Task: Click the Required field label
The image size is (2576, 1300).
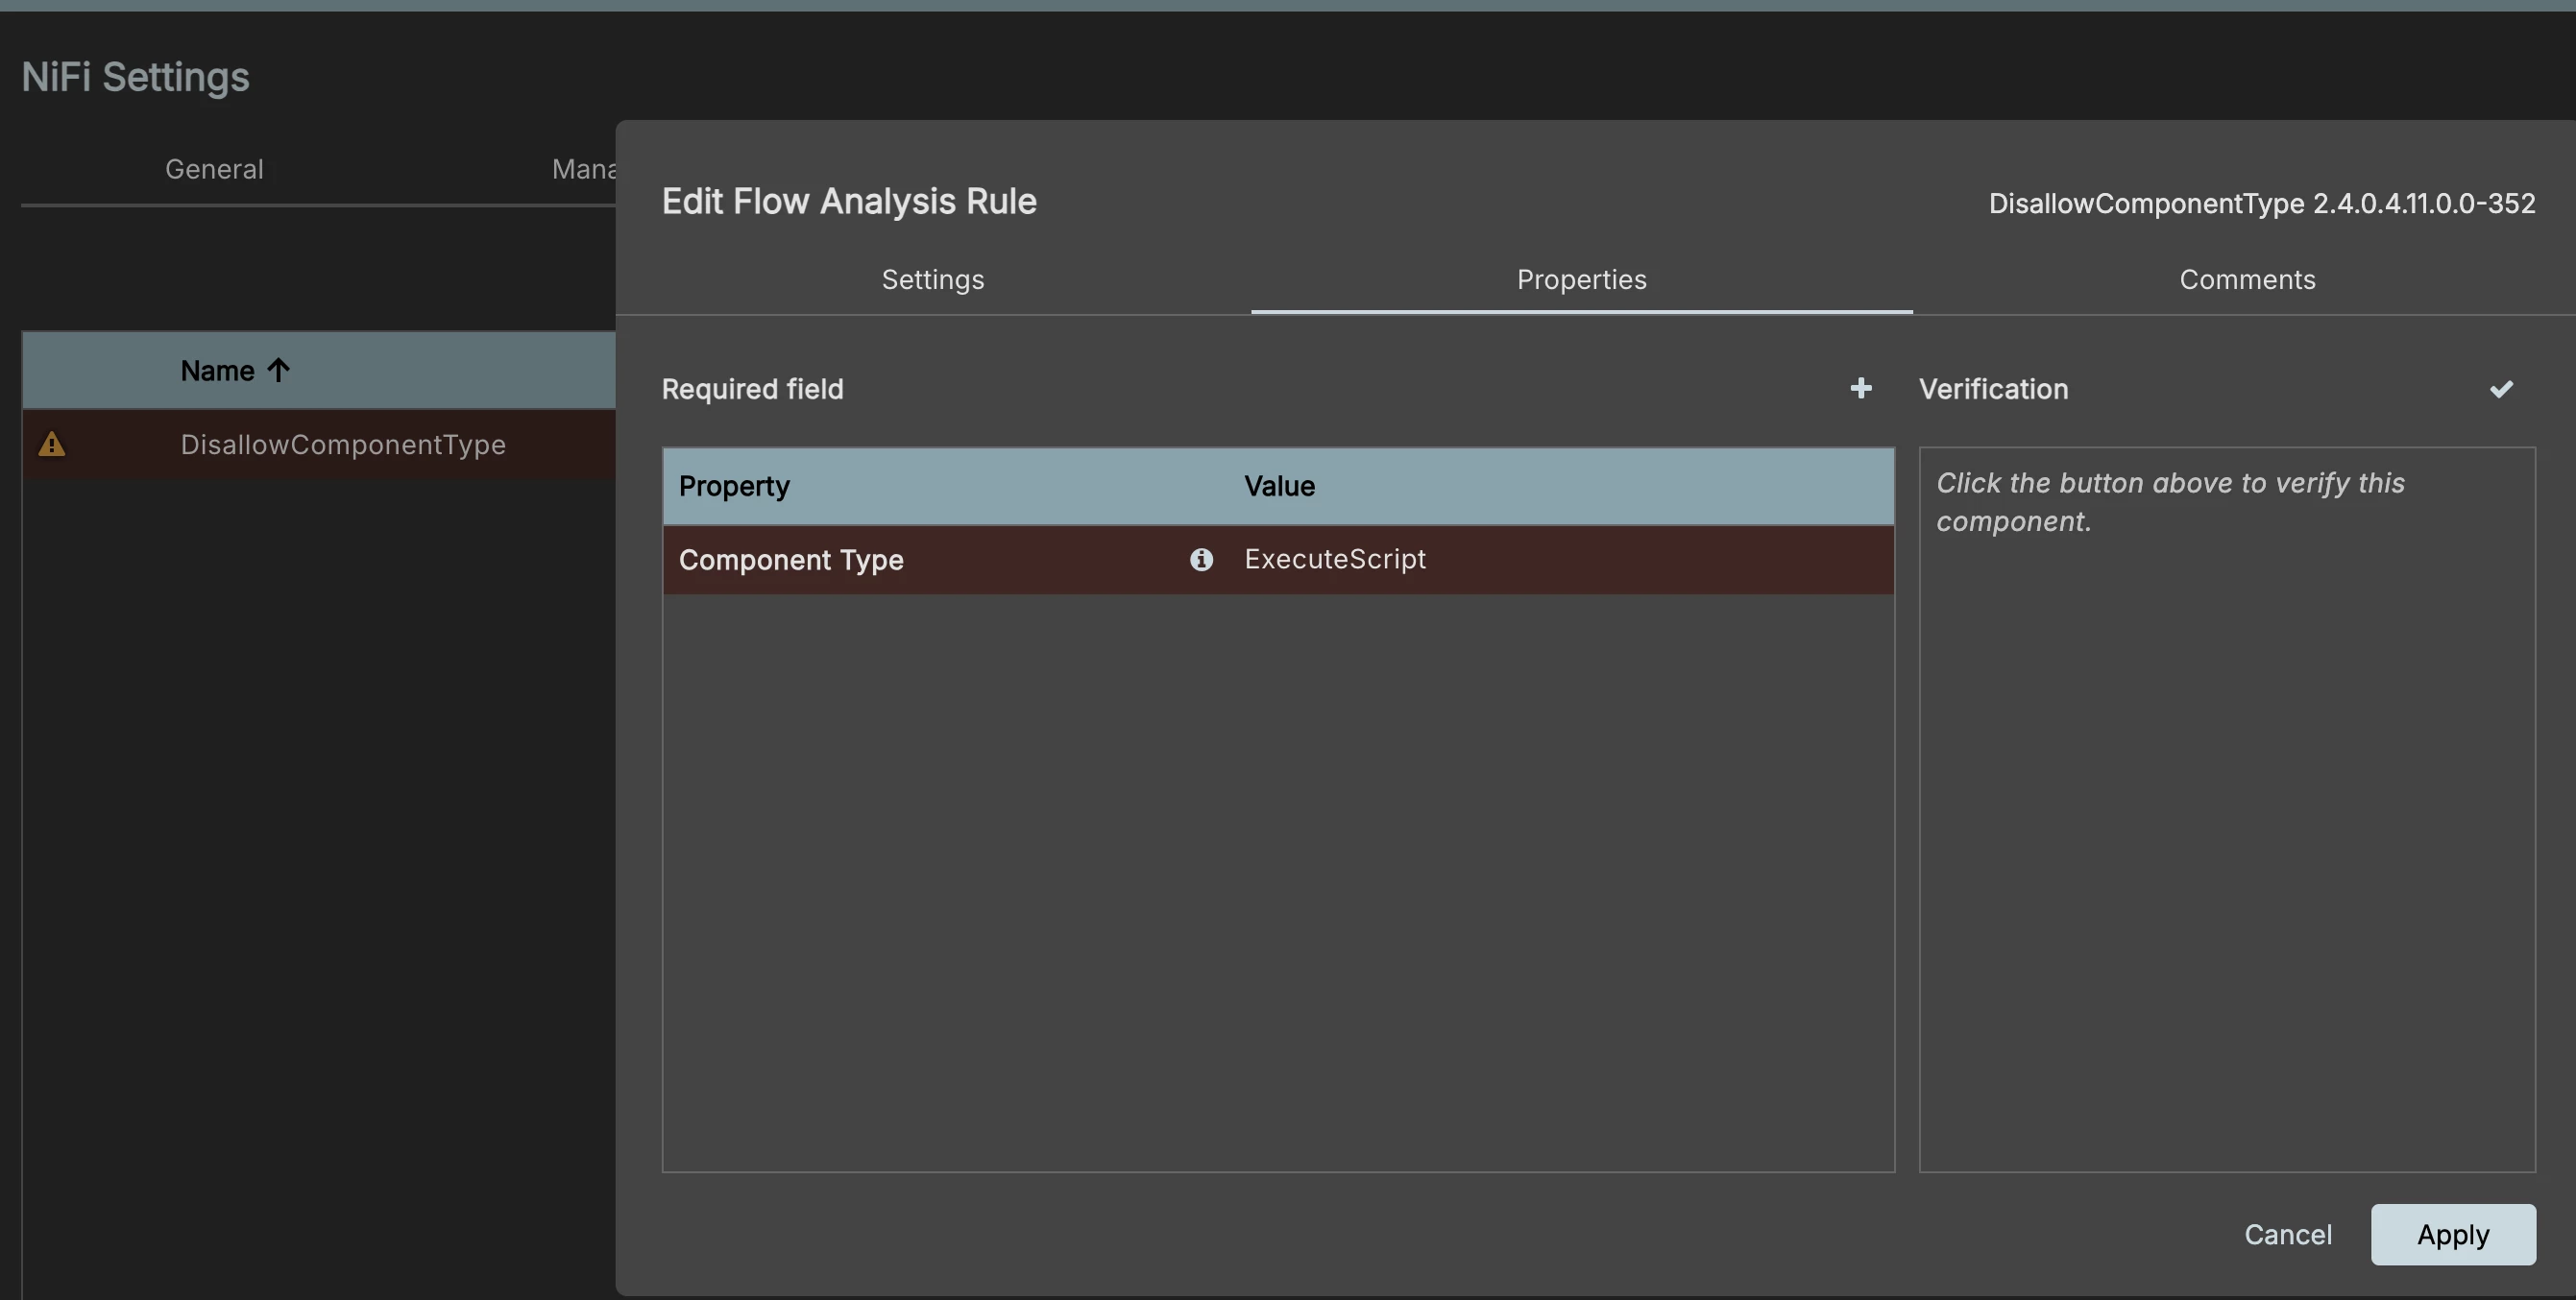Action: tap(752, 389)
